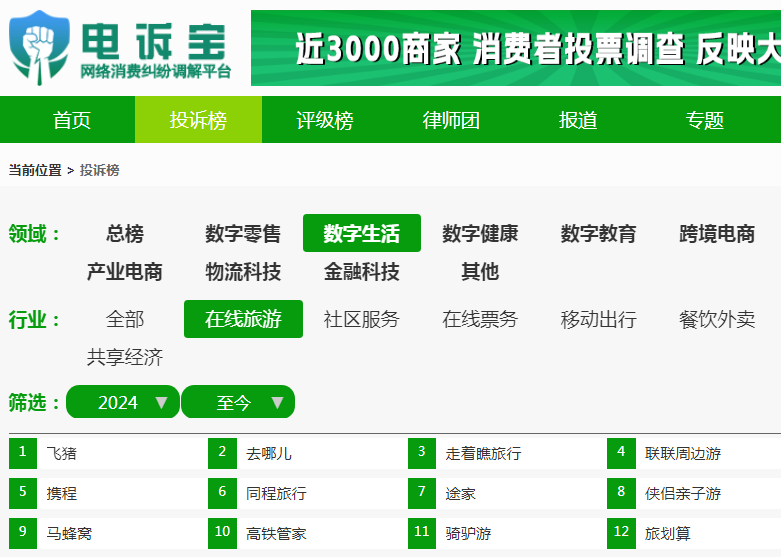
Task: Switch to the 律师团 tab
Action: 451,120
